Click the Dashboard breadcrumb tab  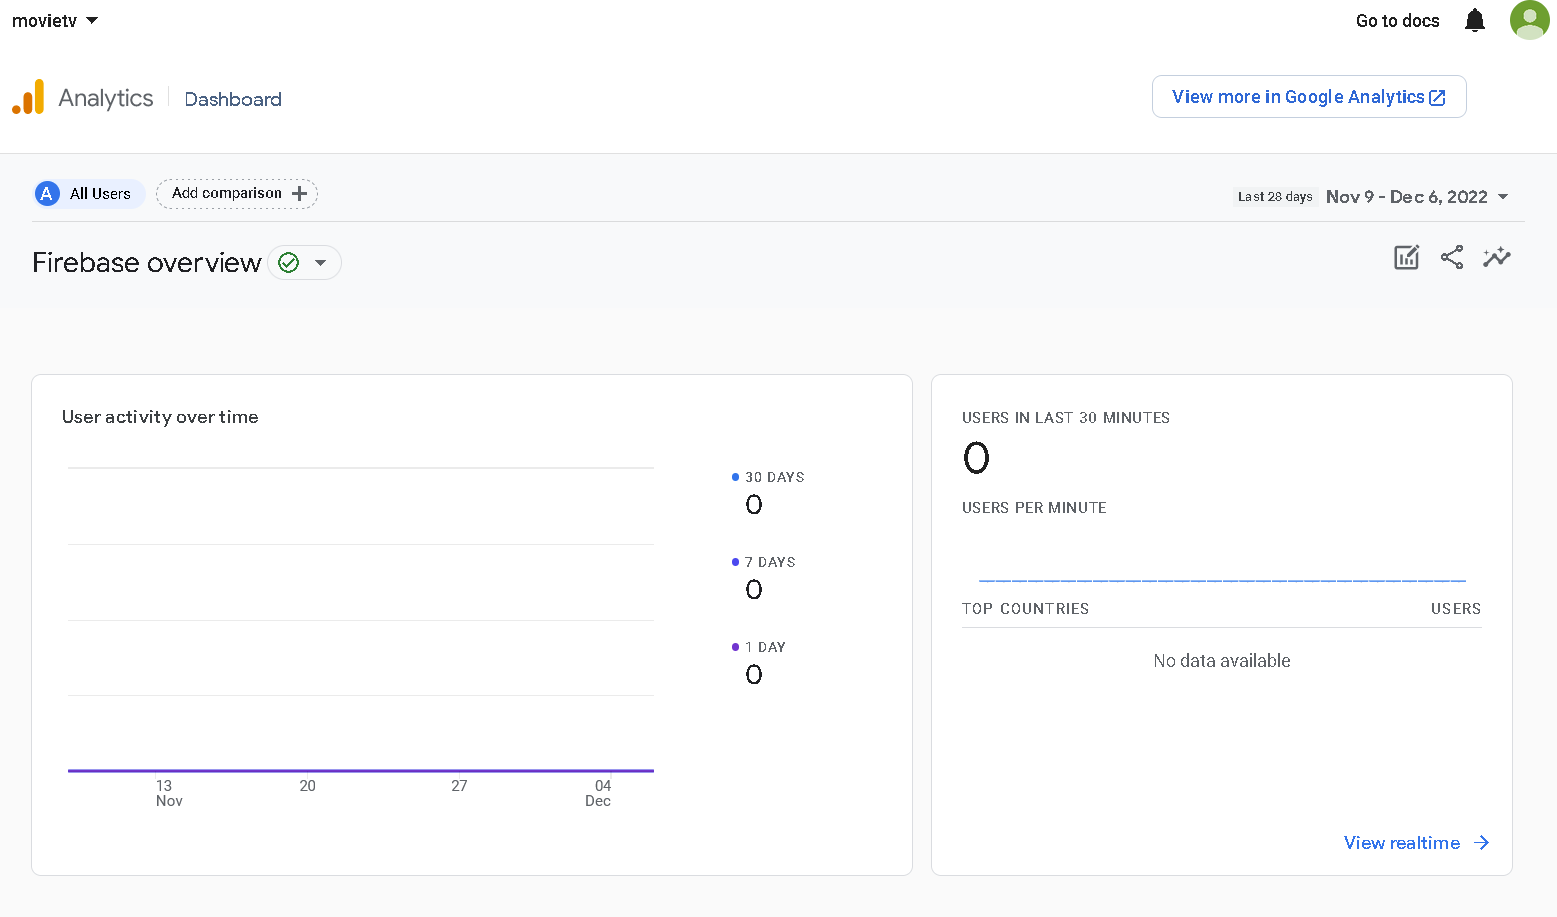coord(233,99)
